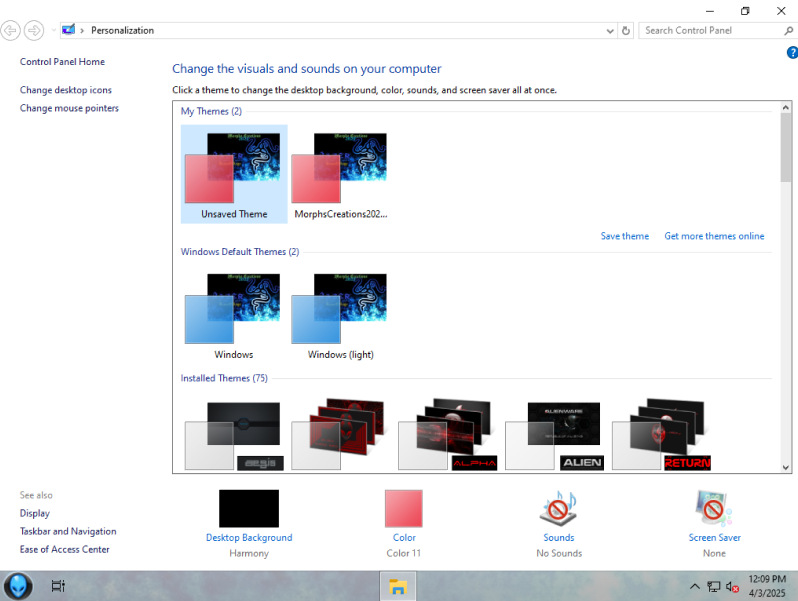Click the muted volume tray icon
798x601 pixels.
point(732,587)
